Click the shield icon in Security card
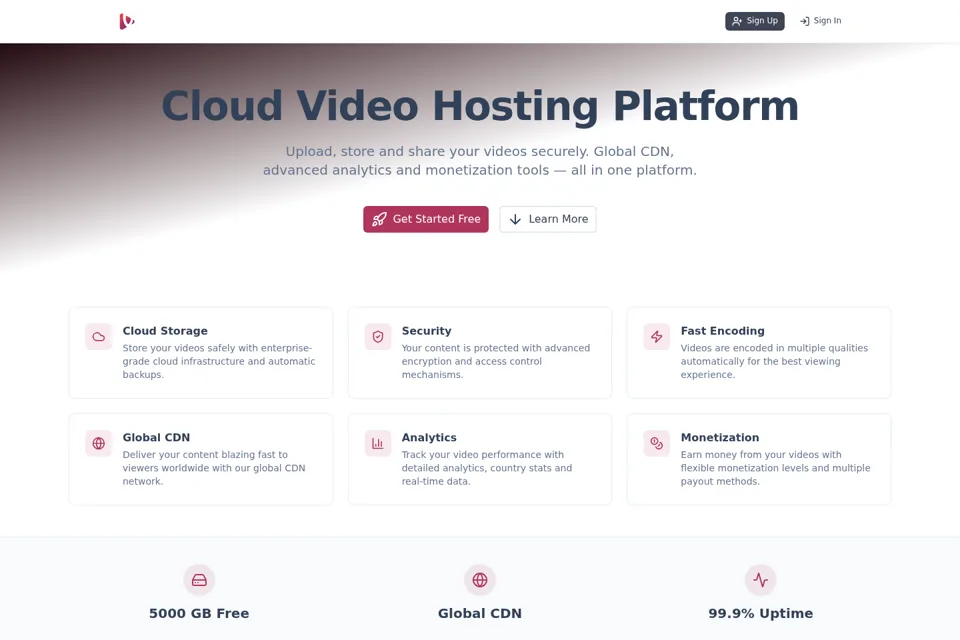Image resolution: width=960 pixels, height=640 pixels. (x=378, y=337)
